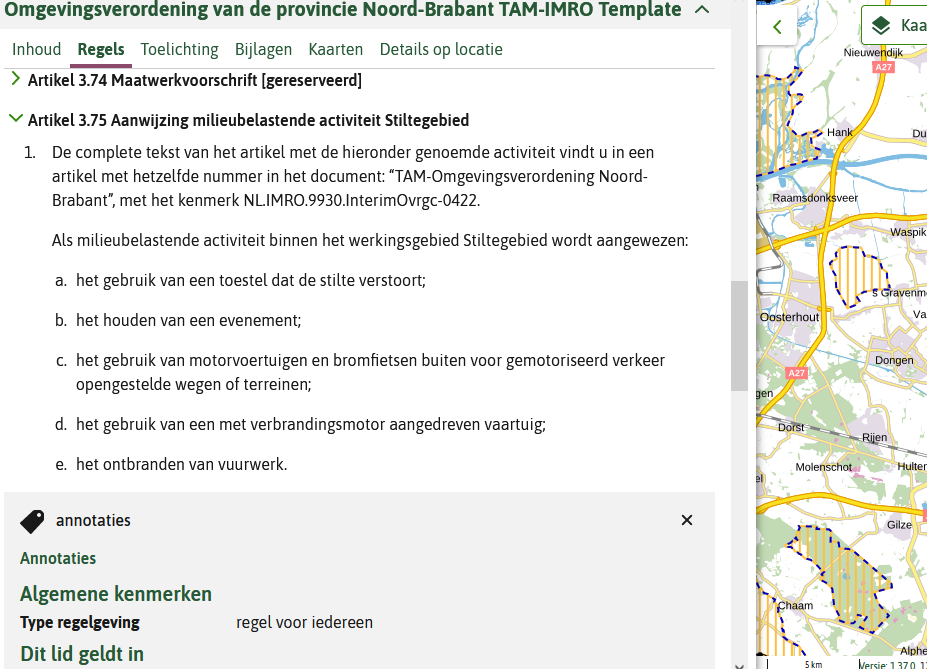Image resolution: width=927 pixels, height=669 pixels.
Task: Expand Artikel 3.74 Maatwerkvoorschrift chevron
Action: pos(15,79)
